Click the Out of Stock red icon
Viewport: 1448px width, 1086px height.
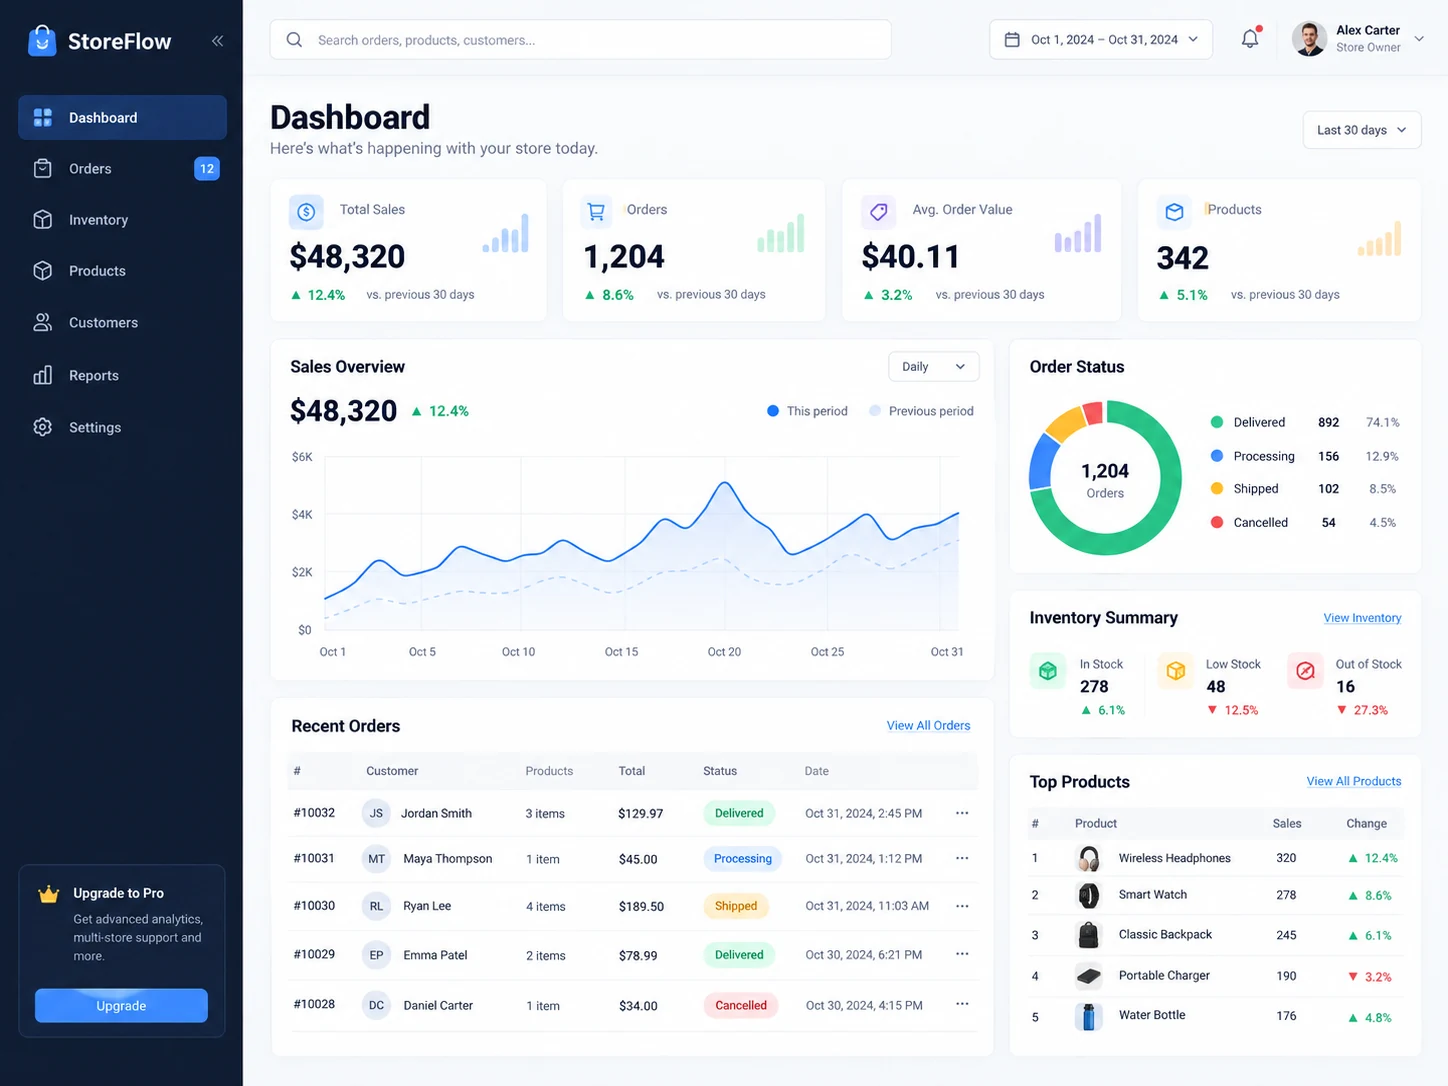pos(1305,671)
